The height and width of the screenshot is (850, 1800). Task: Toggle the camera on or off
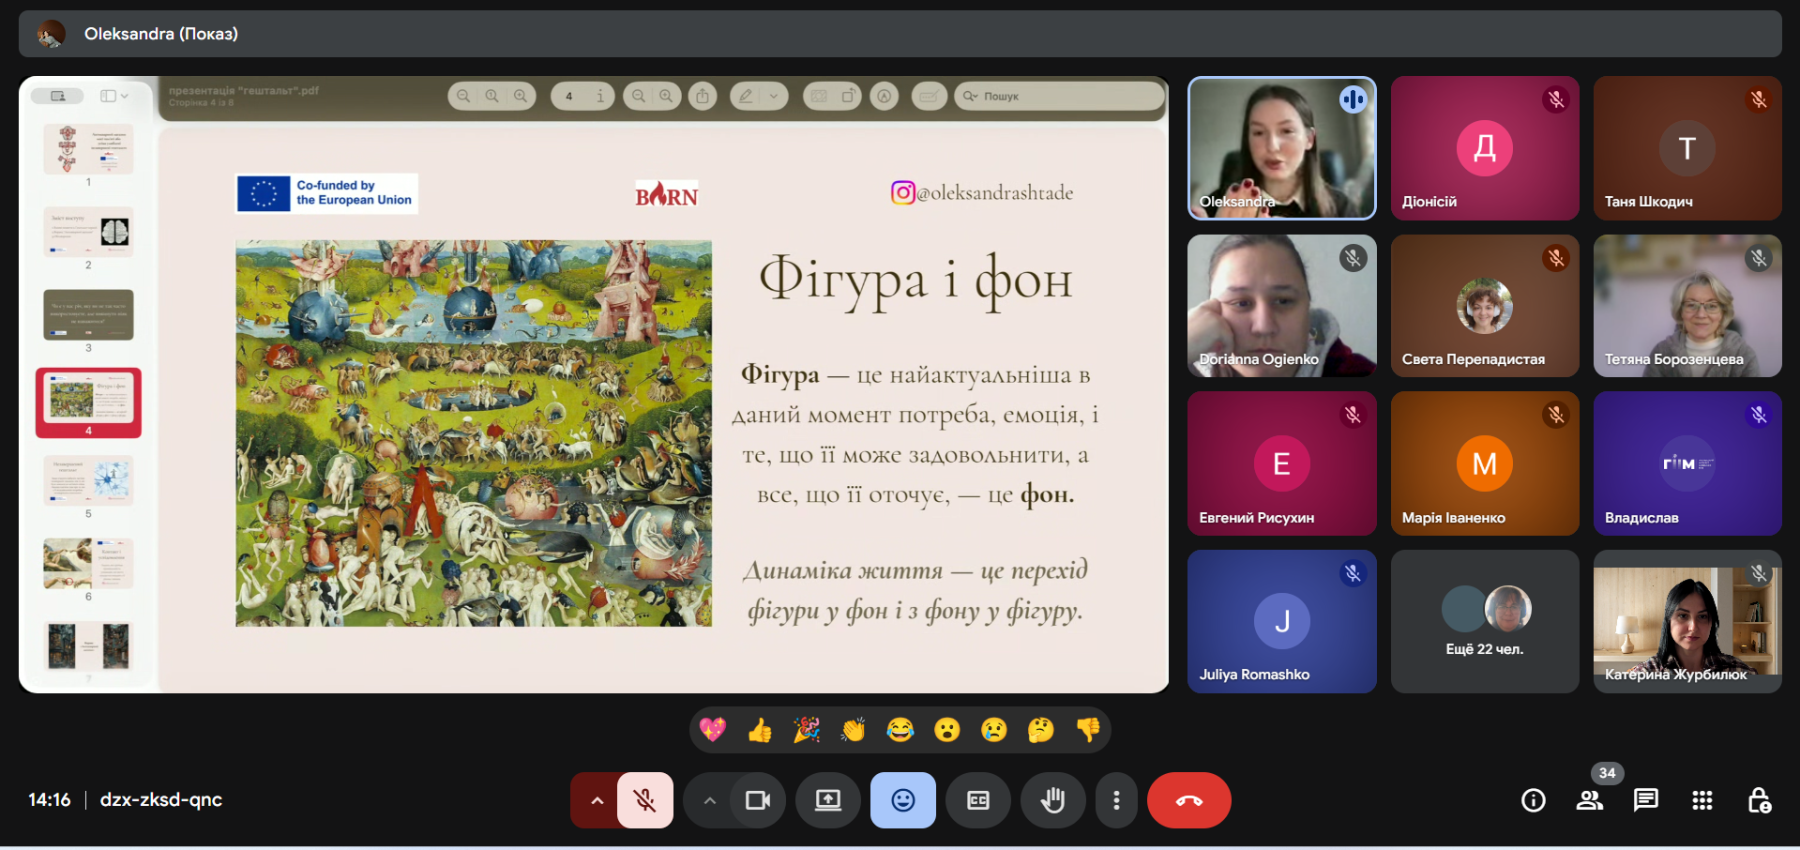coord(758,800)
